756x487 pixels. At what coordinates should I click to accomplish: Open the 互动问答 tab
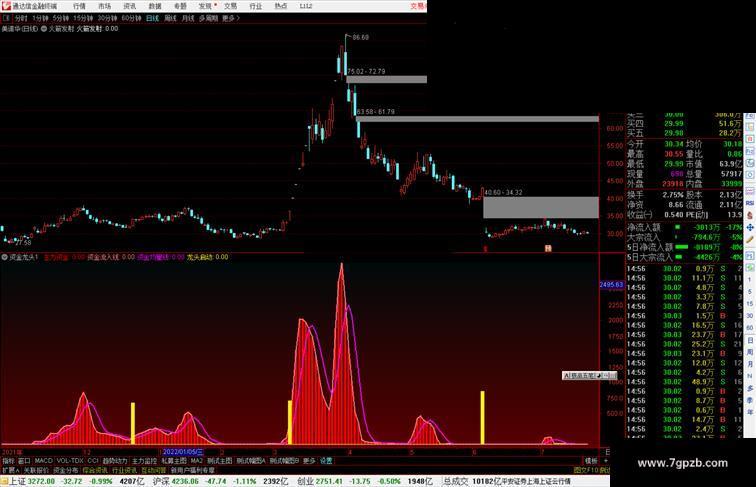(x=154, y=470)
